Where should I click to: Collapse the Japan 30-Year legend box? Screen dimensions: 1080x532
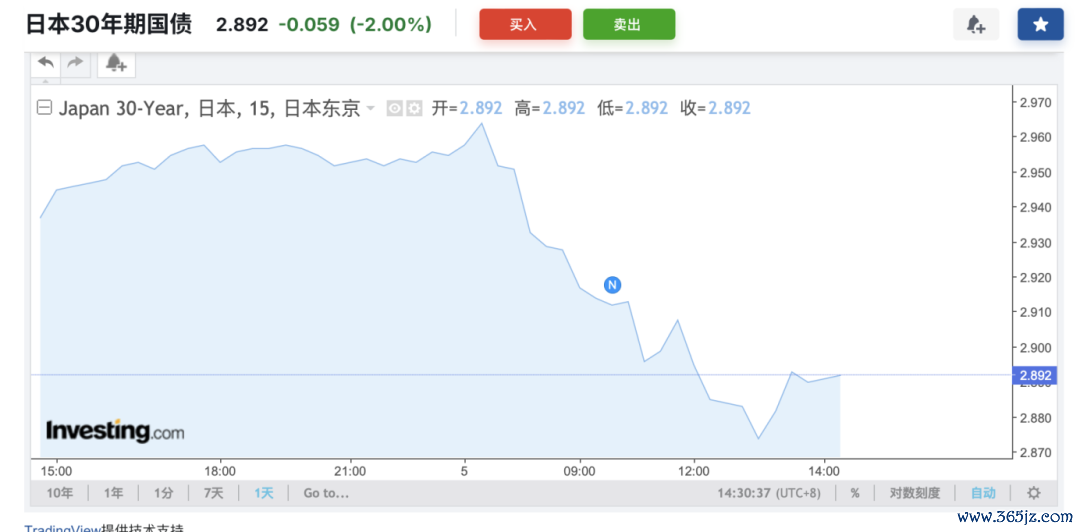tap(44, 108)
